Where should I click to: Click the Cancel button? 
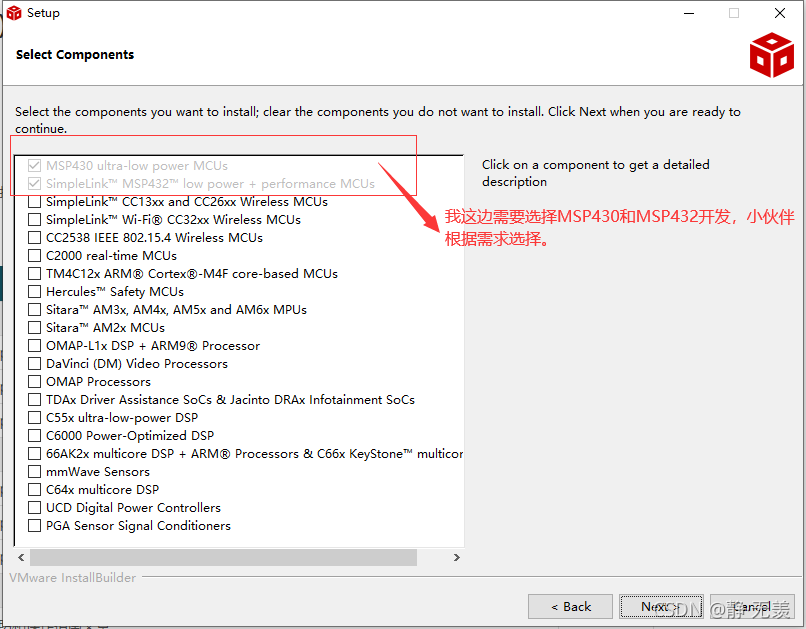[752, 607]
